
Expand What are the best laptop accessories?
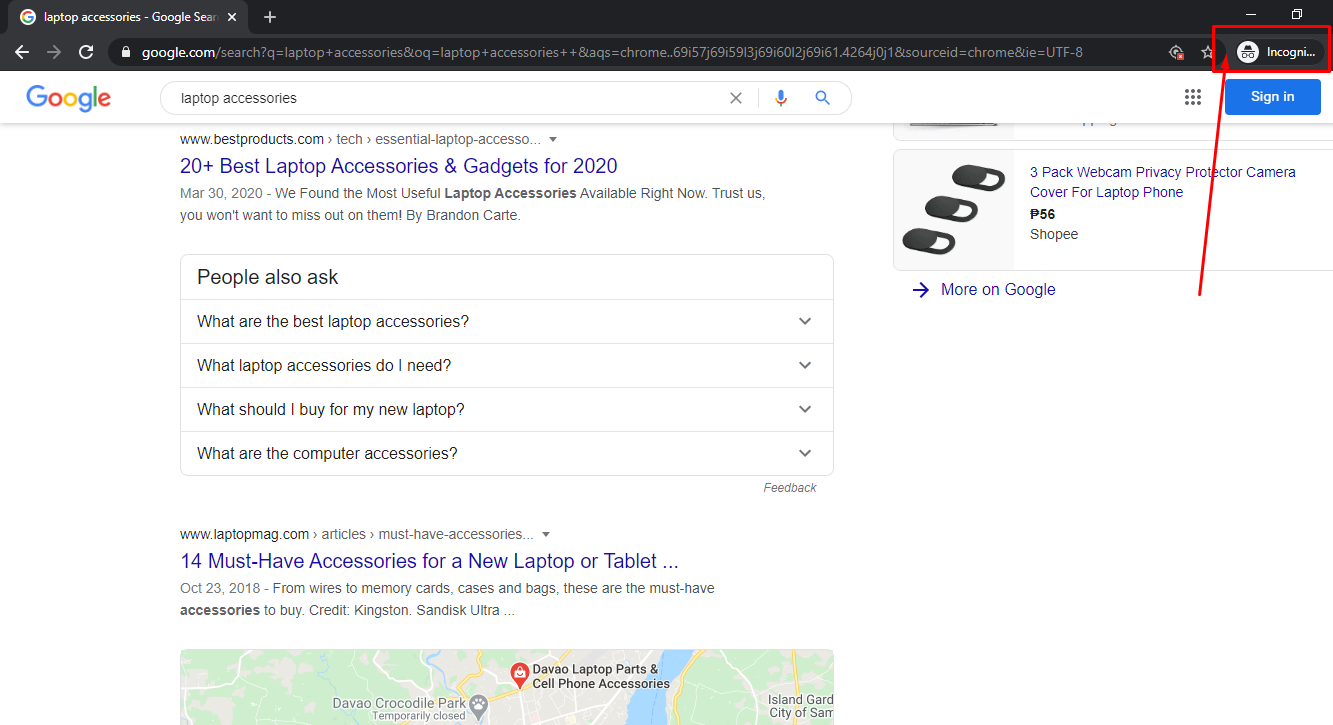point(506,322)
